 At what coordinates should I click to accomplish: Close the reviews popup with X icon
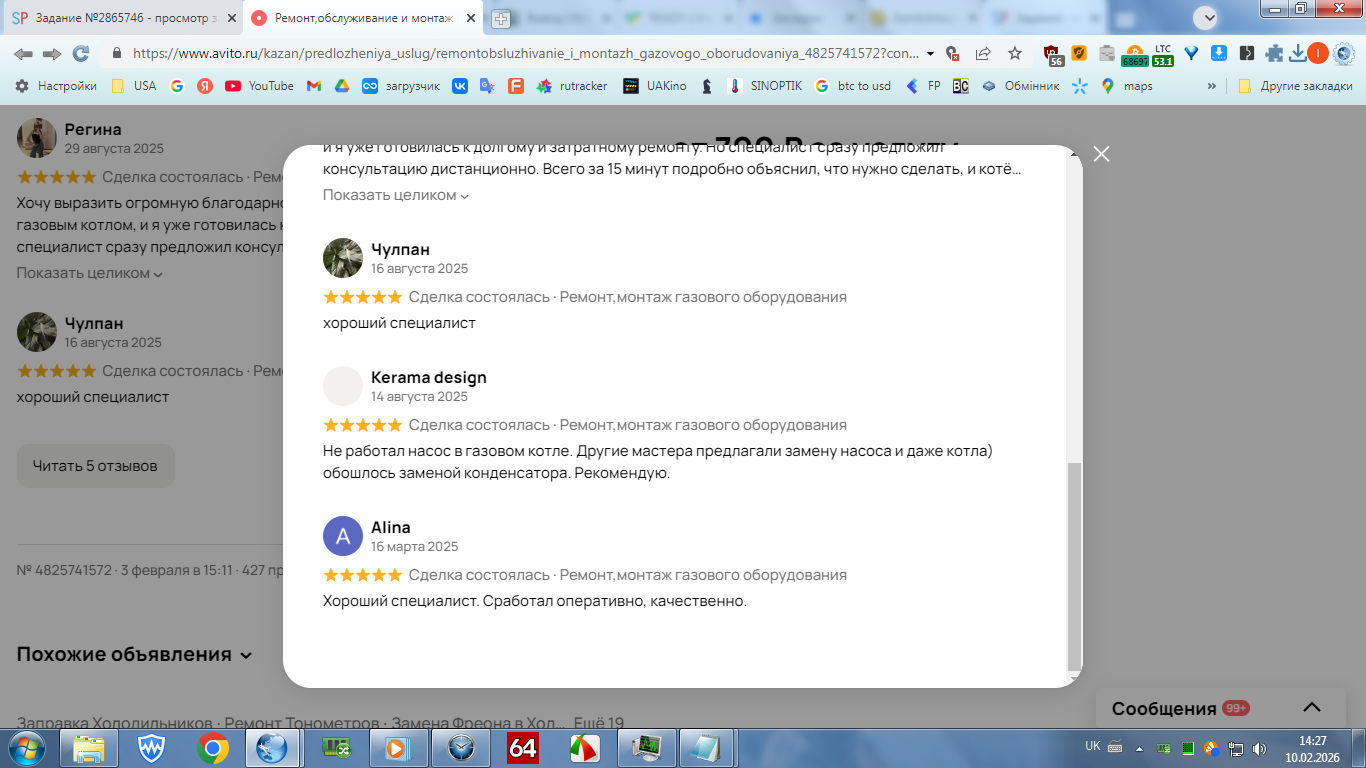[x=1101, y=154]
